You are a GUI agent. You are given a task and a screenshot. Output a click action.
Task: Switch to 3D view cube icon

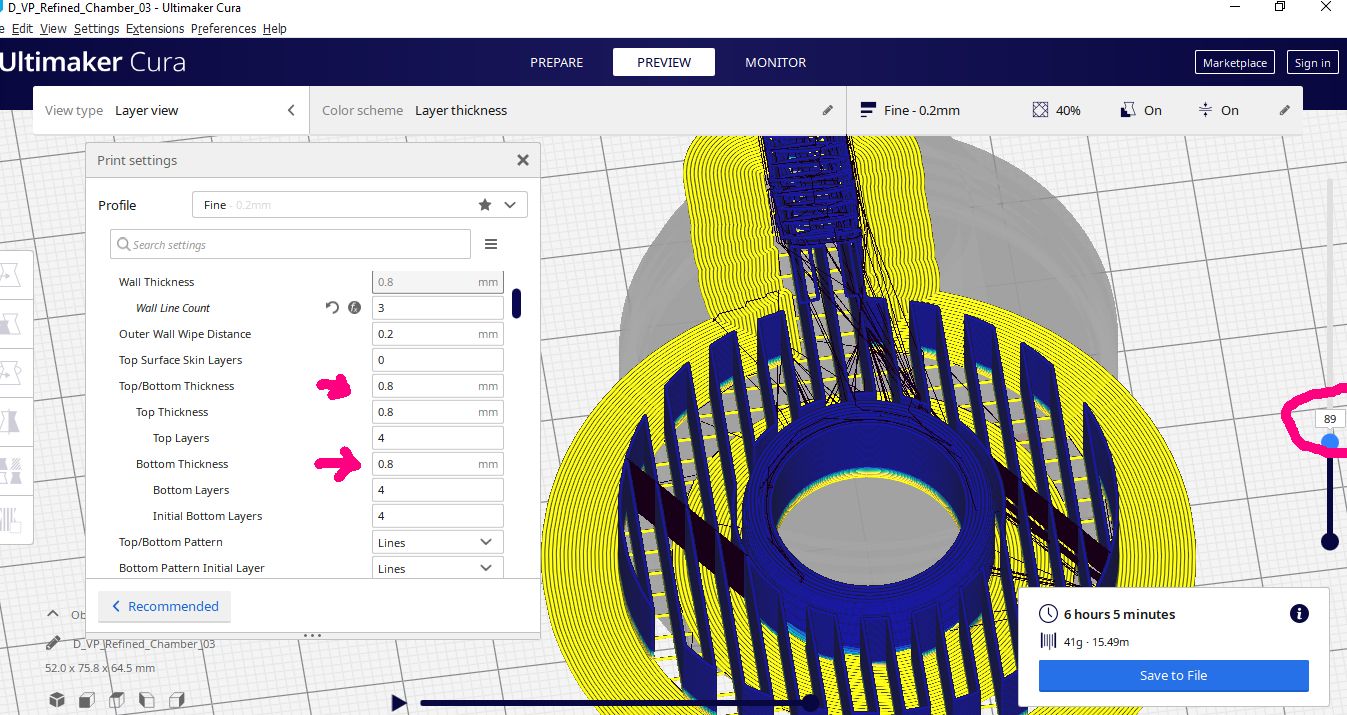click(57, 698)
